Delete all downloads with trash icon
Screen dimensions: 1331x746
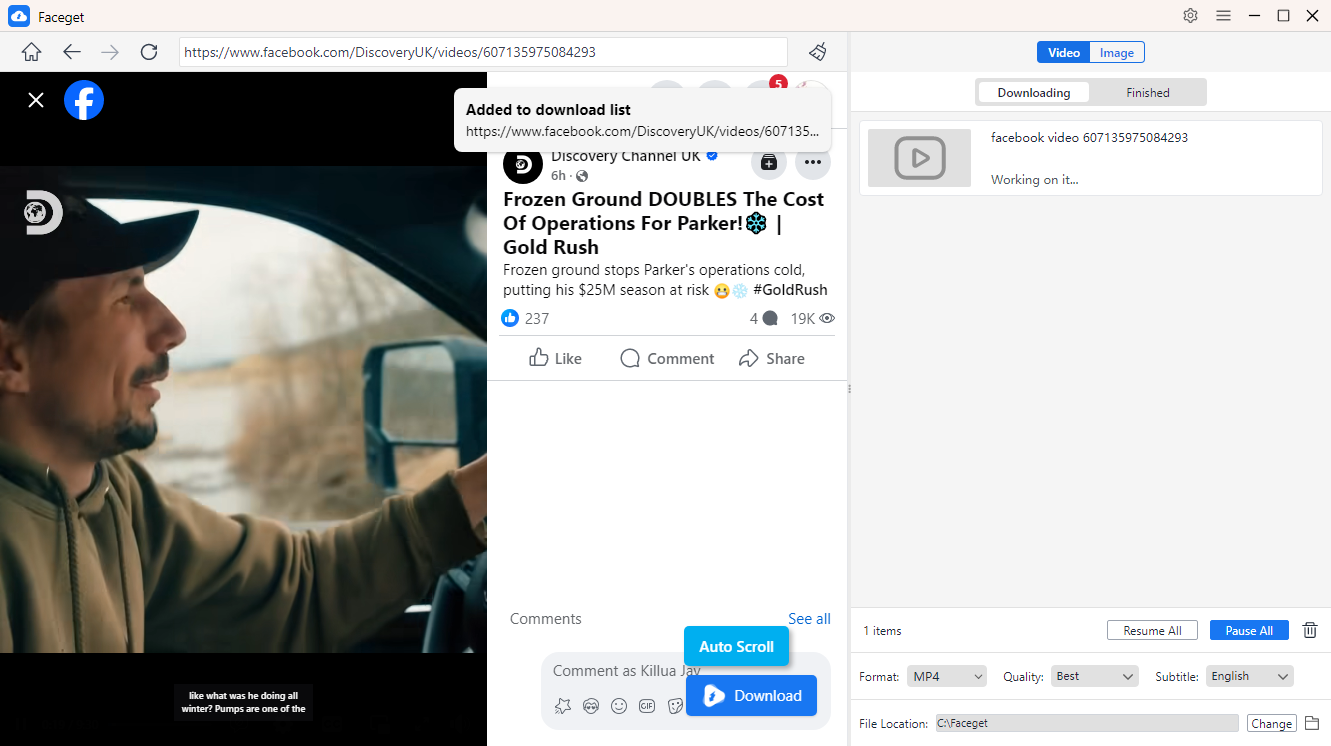click(1310, 630)
